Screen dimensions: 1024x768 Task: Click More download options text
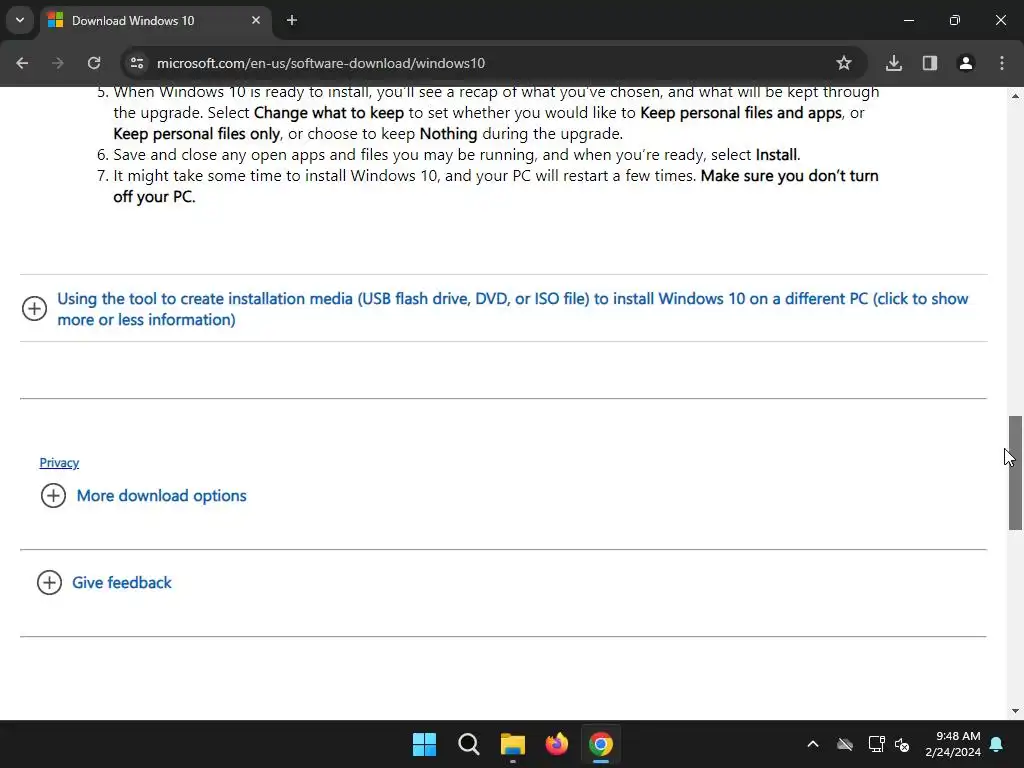[x=161, y=496]
